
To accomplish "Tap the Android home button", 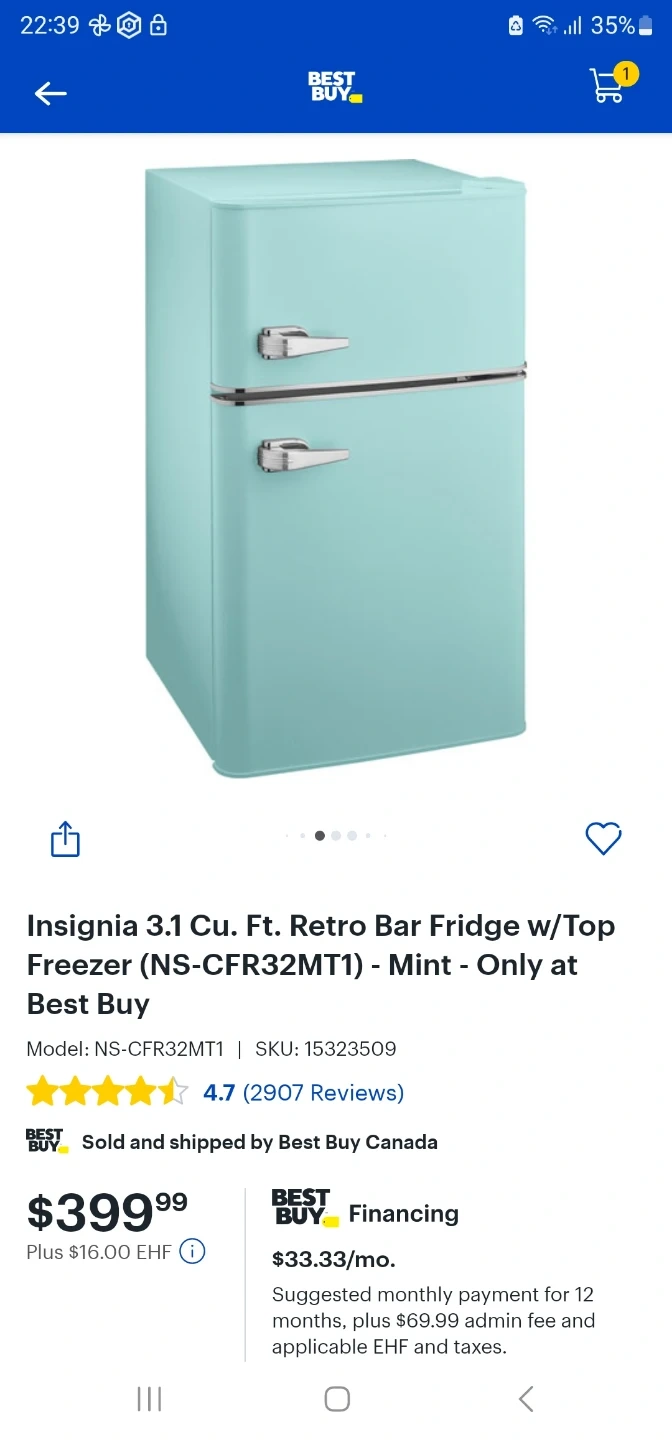I will point(337,1399).
